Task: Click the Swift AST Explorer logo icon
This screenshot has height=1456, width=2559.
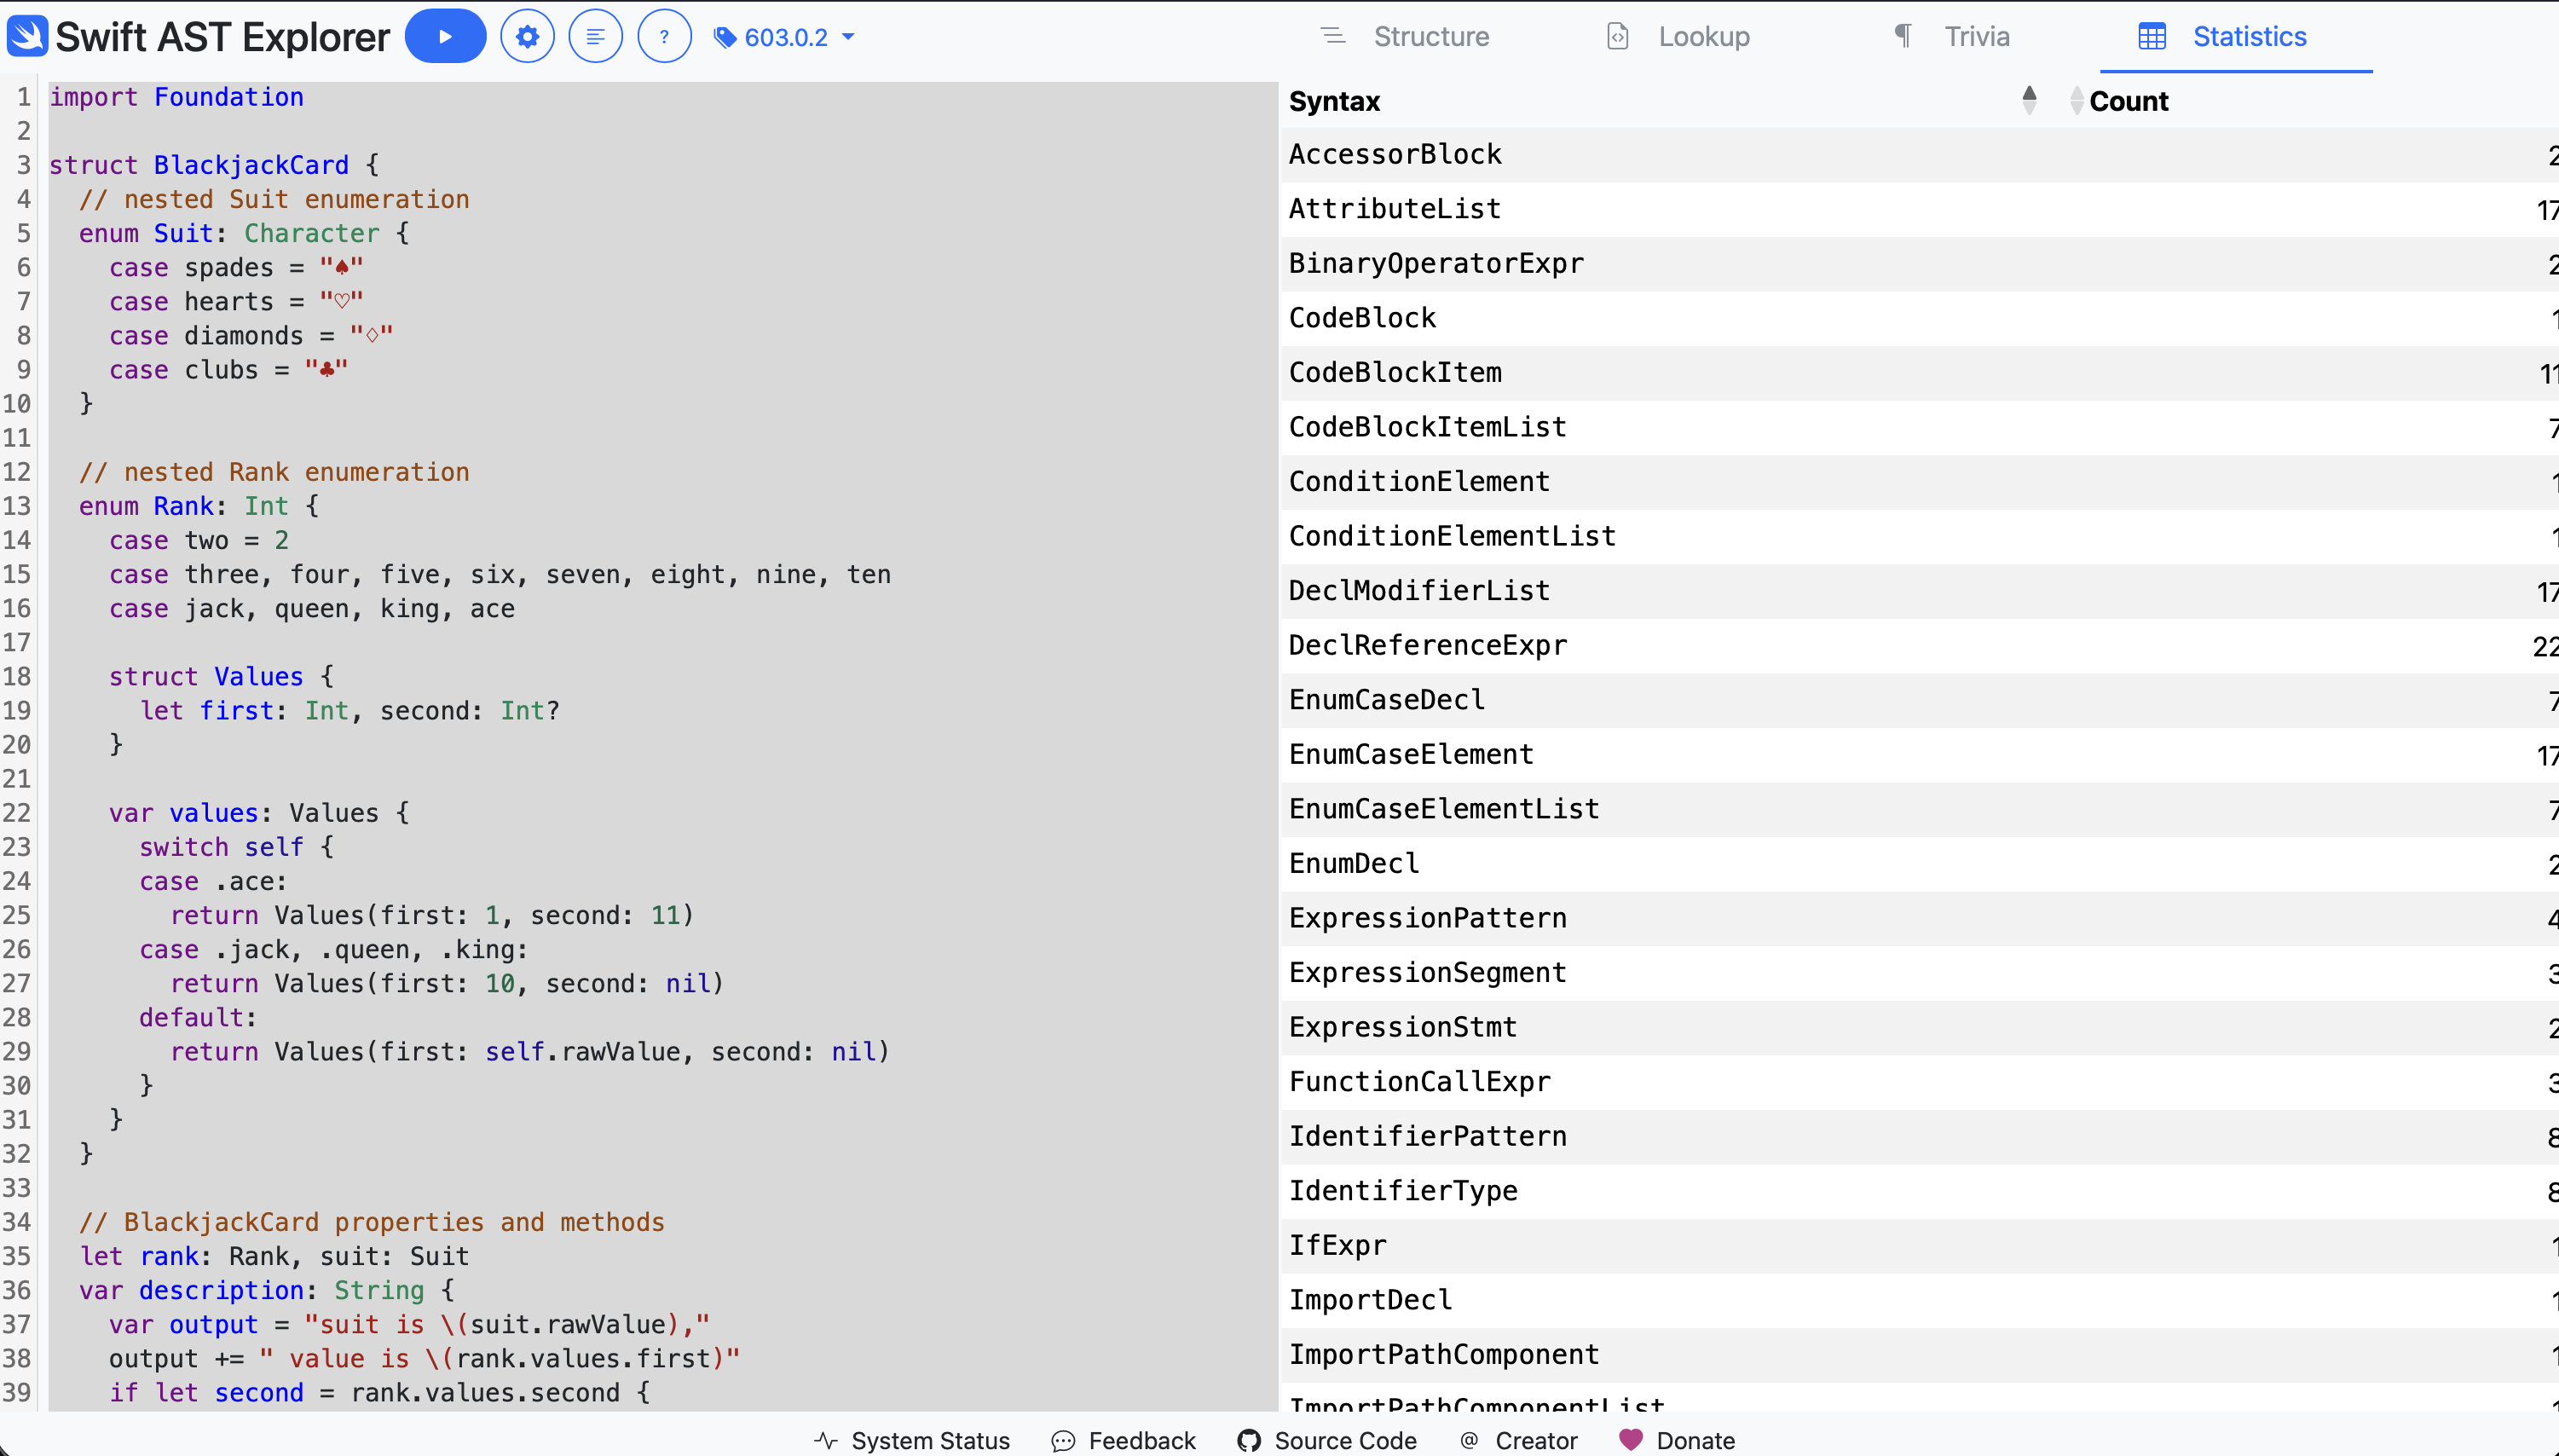Action: pyautogui.click(x=27, y=36)
